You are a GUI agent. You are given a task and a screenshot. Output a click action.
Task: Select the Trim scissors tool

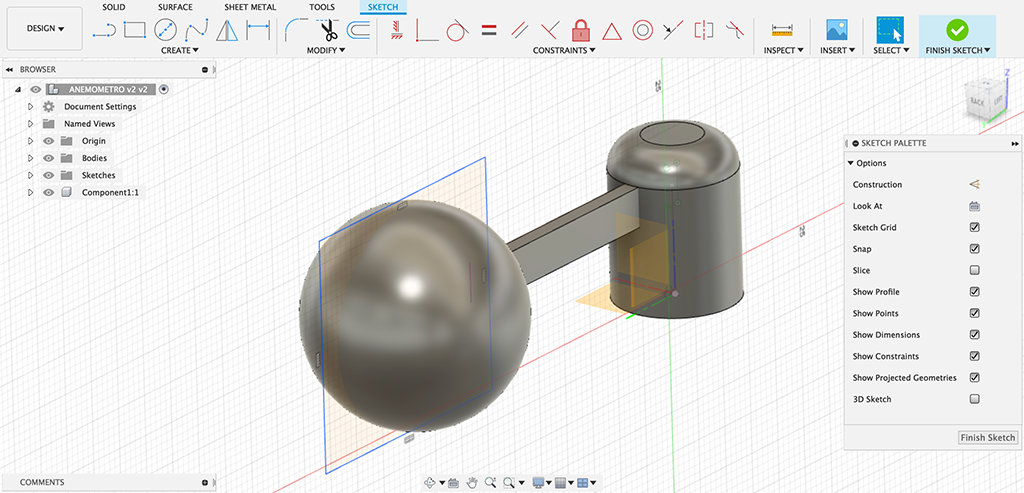327,29
